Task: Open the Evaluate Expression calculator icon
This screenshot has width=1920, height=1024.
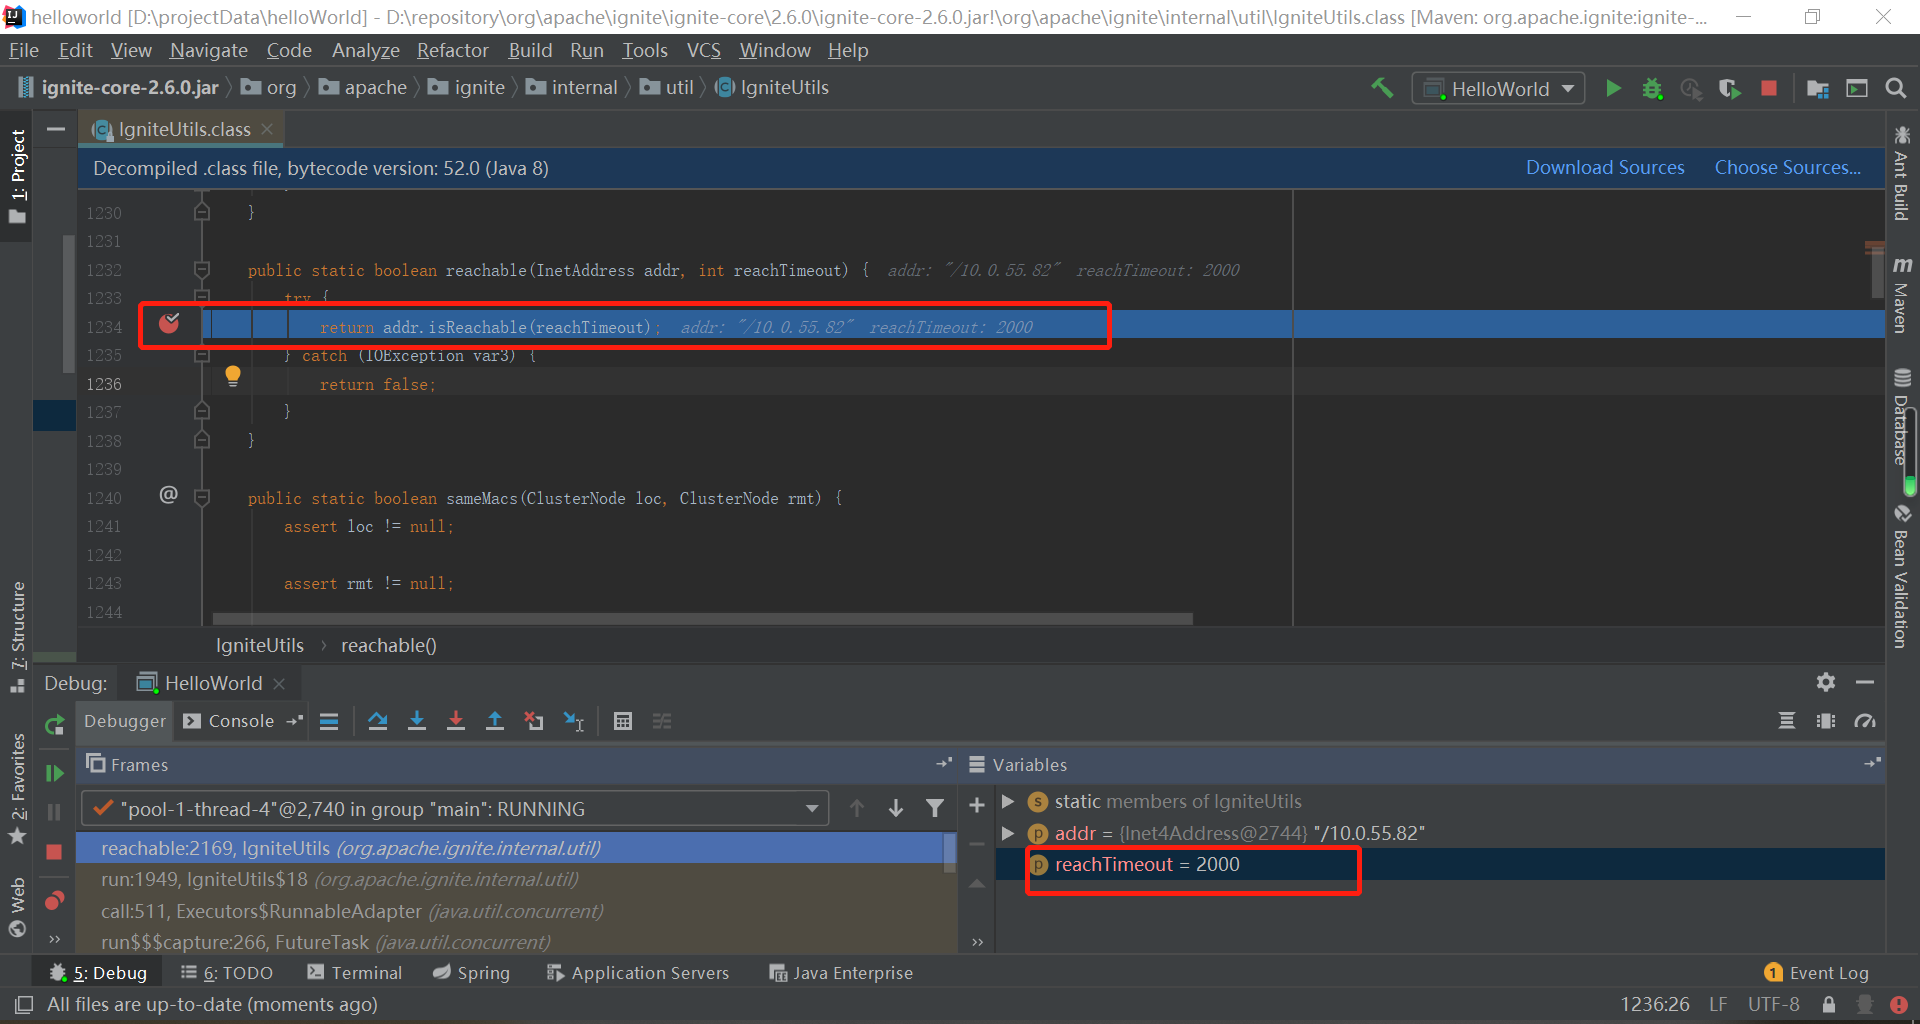Action: point(623,721)
